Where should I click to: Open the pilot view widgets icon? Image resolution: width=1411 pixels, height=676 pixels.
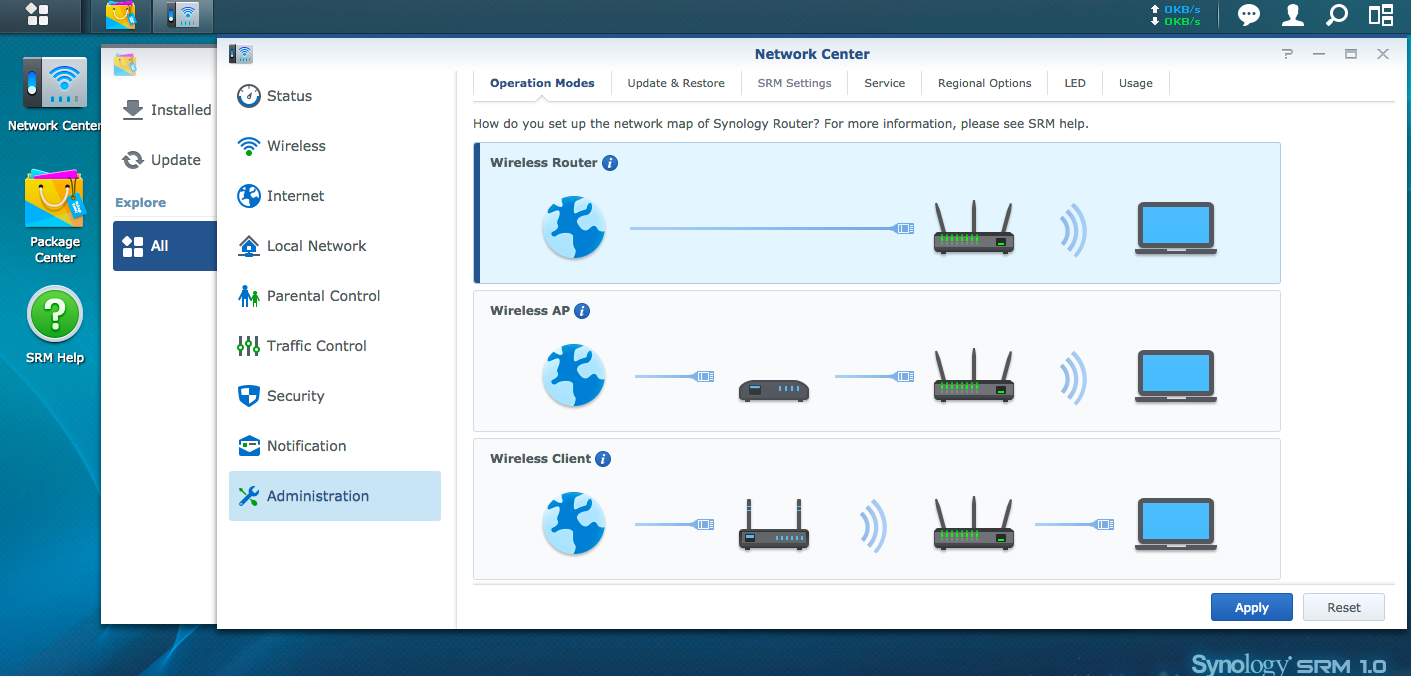point(1381,15)
